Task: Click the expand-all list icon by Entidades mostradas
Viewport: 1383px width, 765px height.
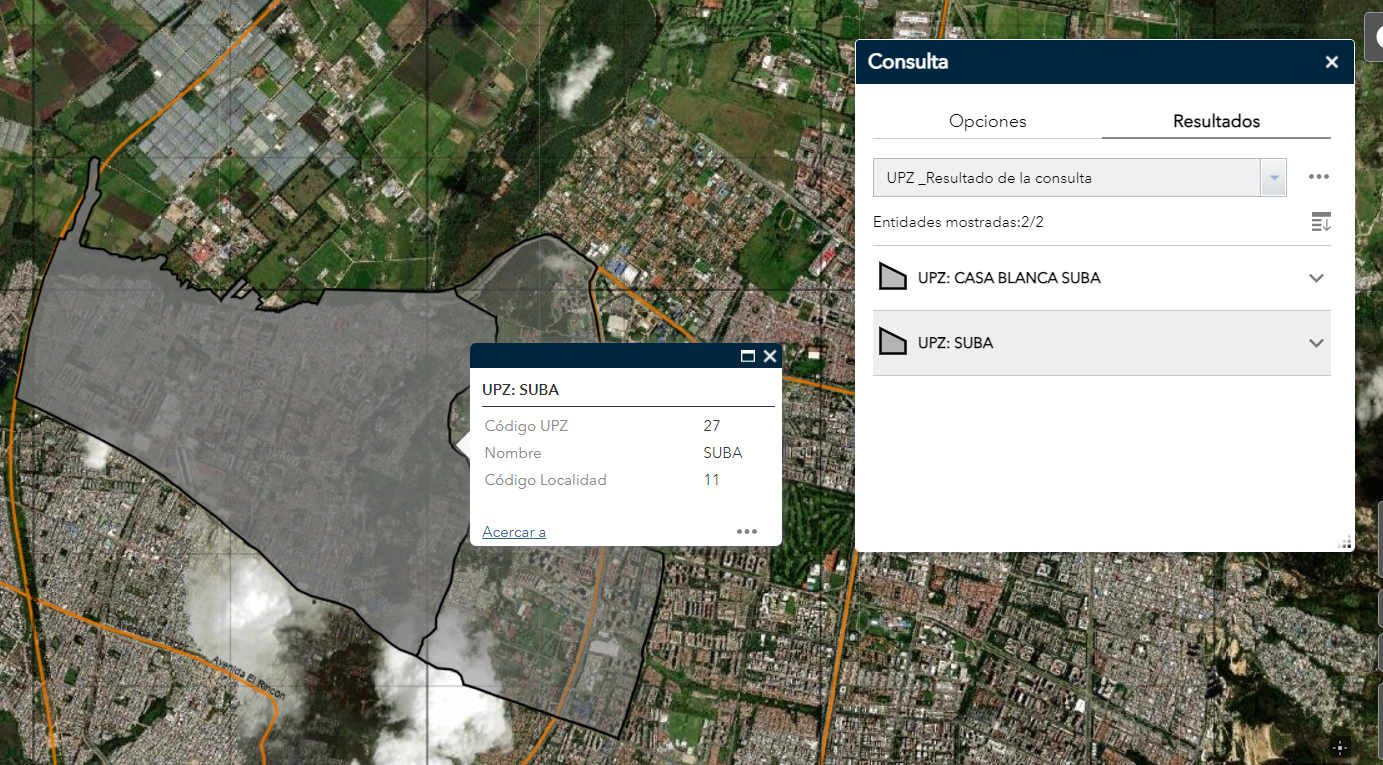Action: coord(1321,222)
